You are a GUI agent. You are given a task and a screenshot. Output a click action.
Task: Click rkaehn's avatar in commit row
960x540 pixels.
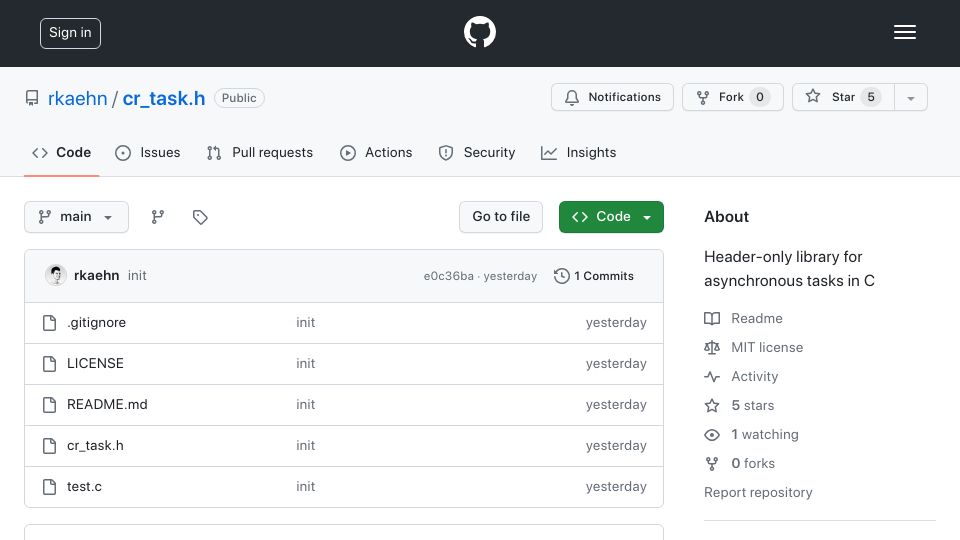tap(56, 276)
